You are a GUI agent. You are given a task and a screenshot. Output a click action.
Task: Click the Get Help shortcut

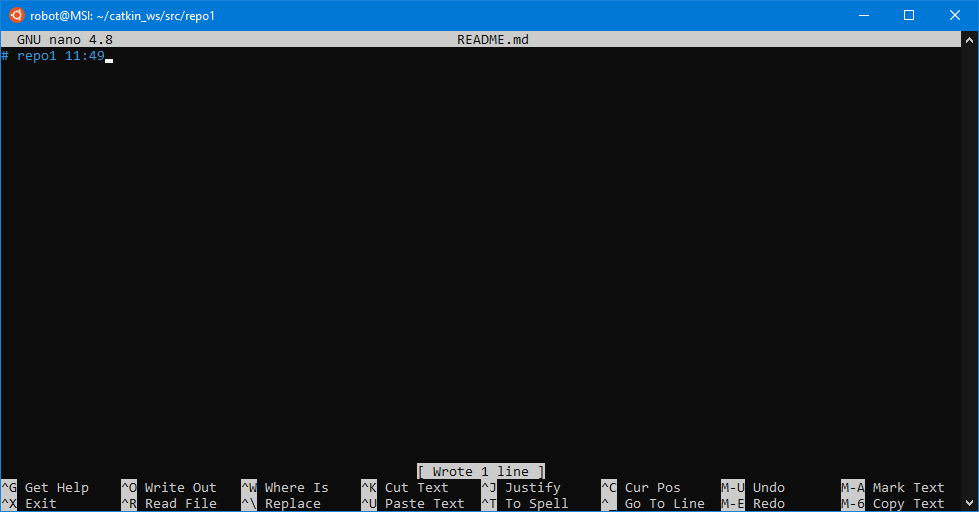pyautogui.click(x=56, y=488)
